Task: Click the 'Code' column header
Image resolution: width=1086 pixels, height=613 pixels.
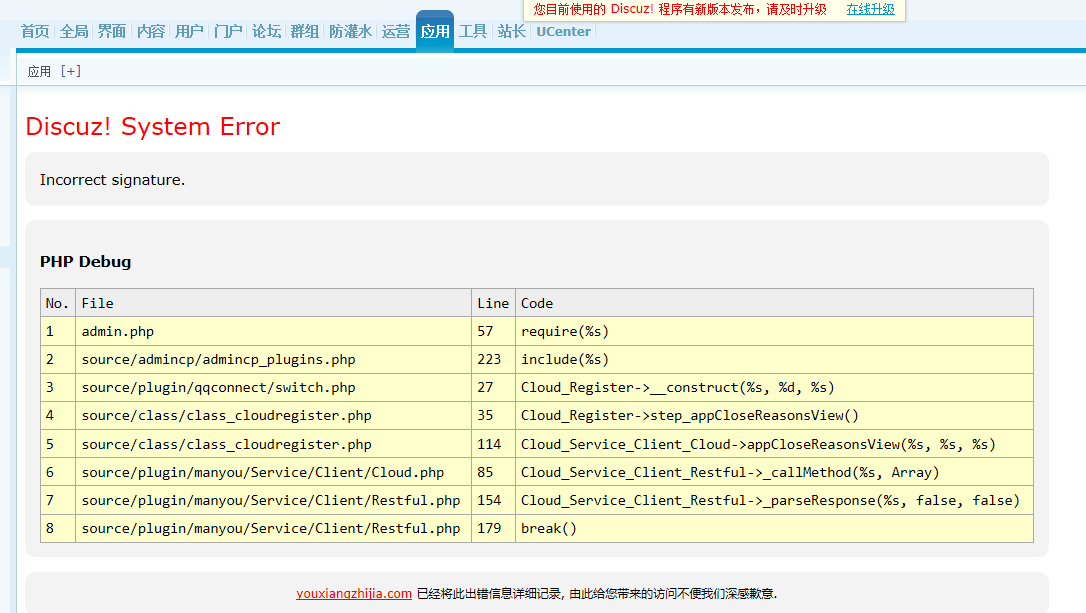Action: click(x=774, y=303)
